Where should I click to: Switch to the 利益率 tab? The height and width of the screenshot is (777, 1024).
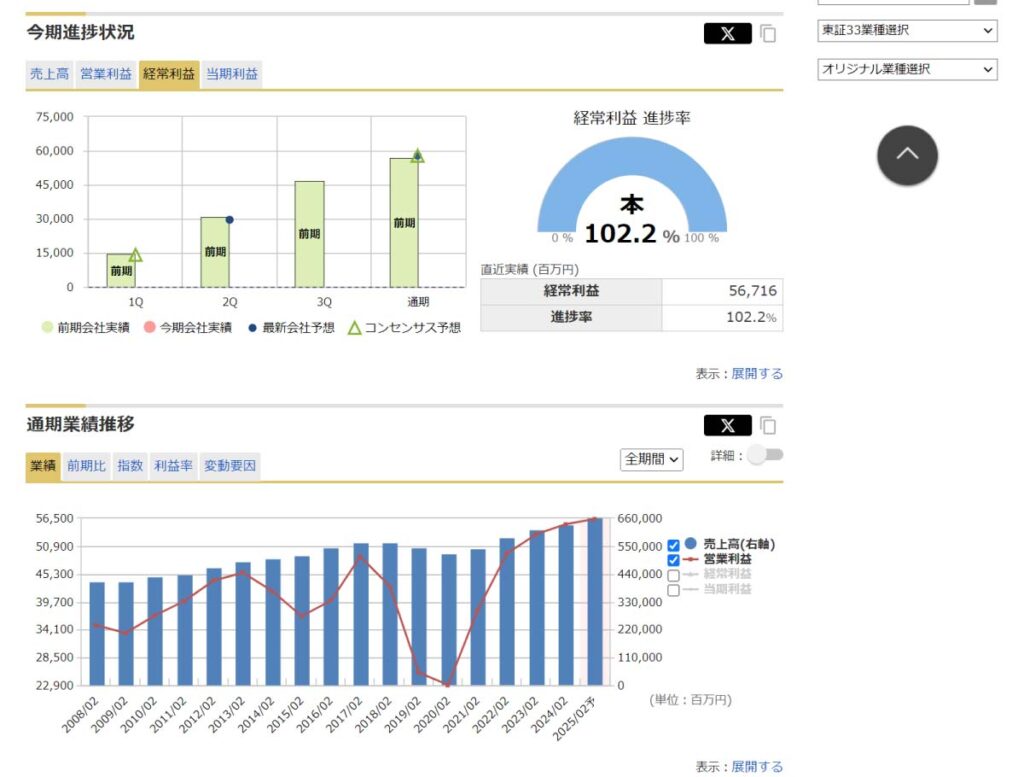click(x=173, y=466)
